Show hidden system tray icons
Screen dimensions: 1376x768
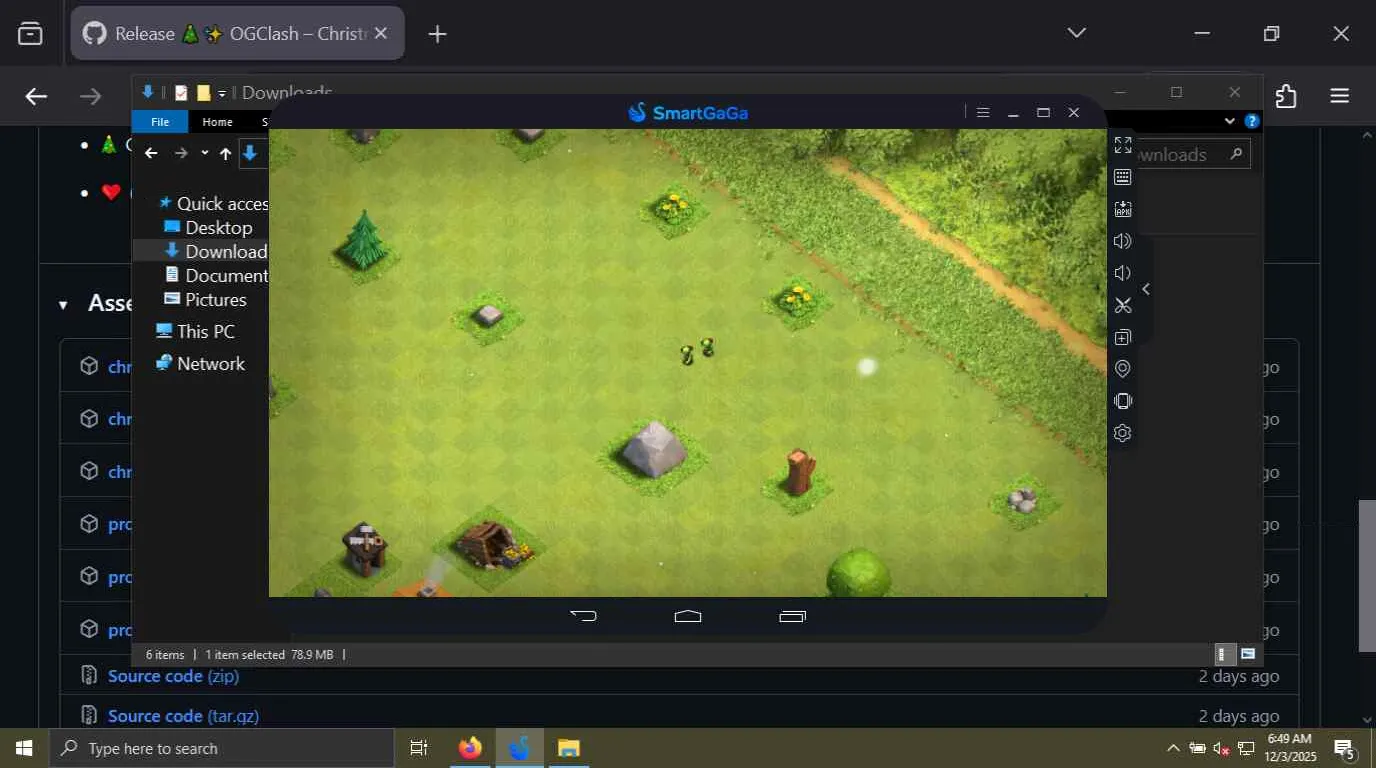tap(1173, 748)
